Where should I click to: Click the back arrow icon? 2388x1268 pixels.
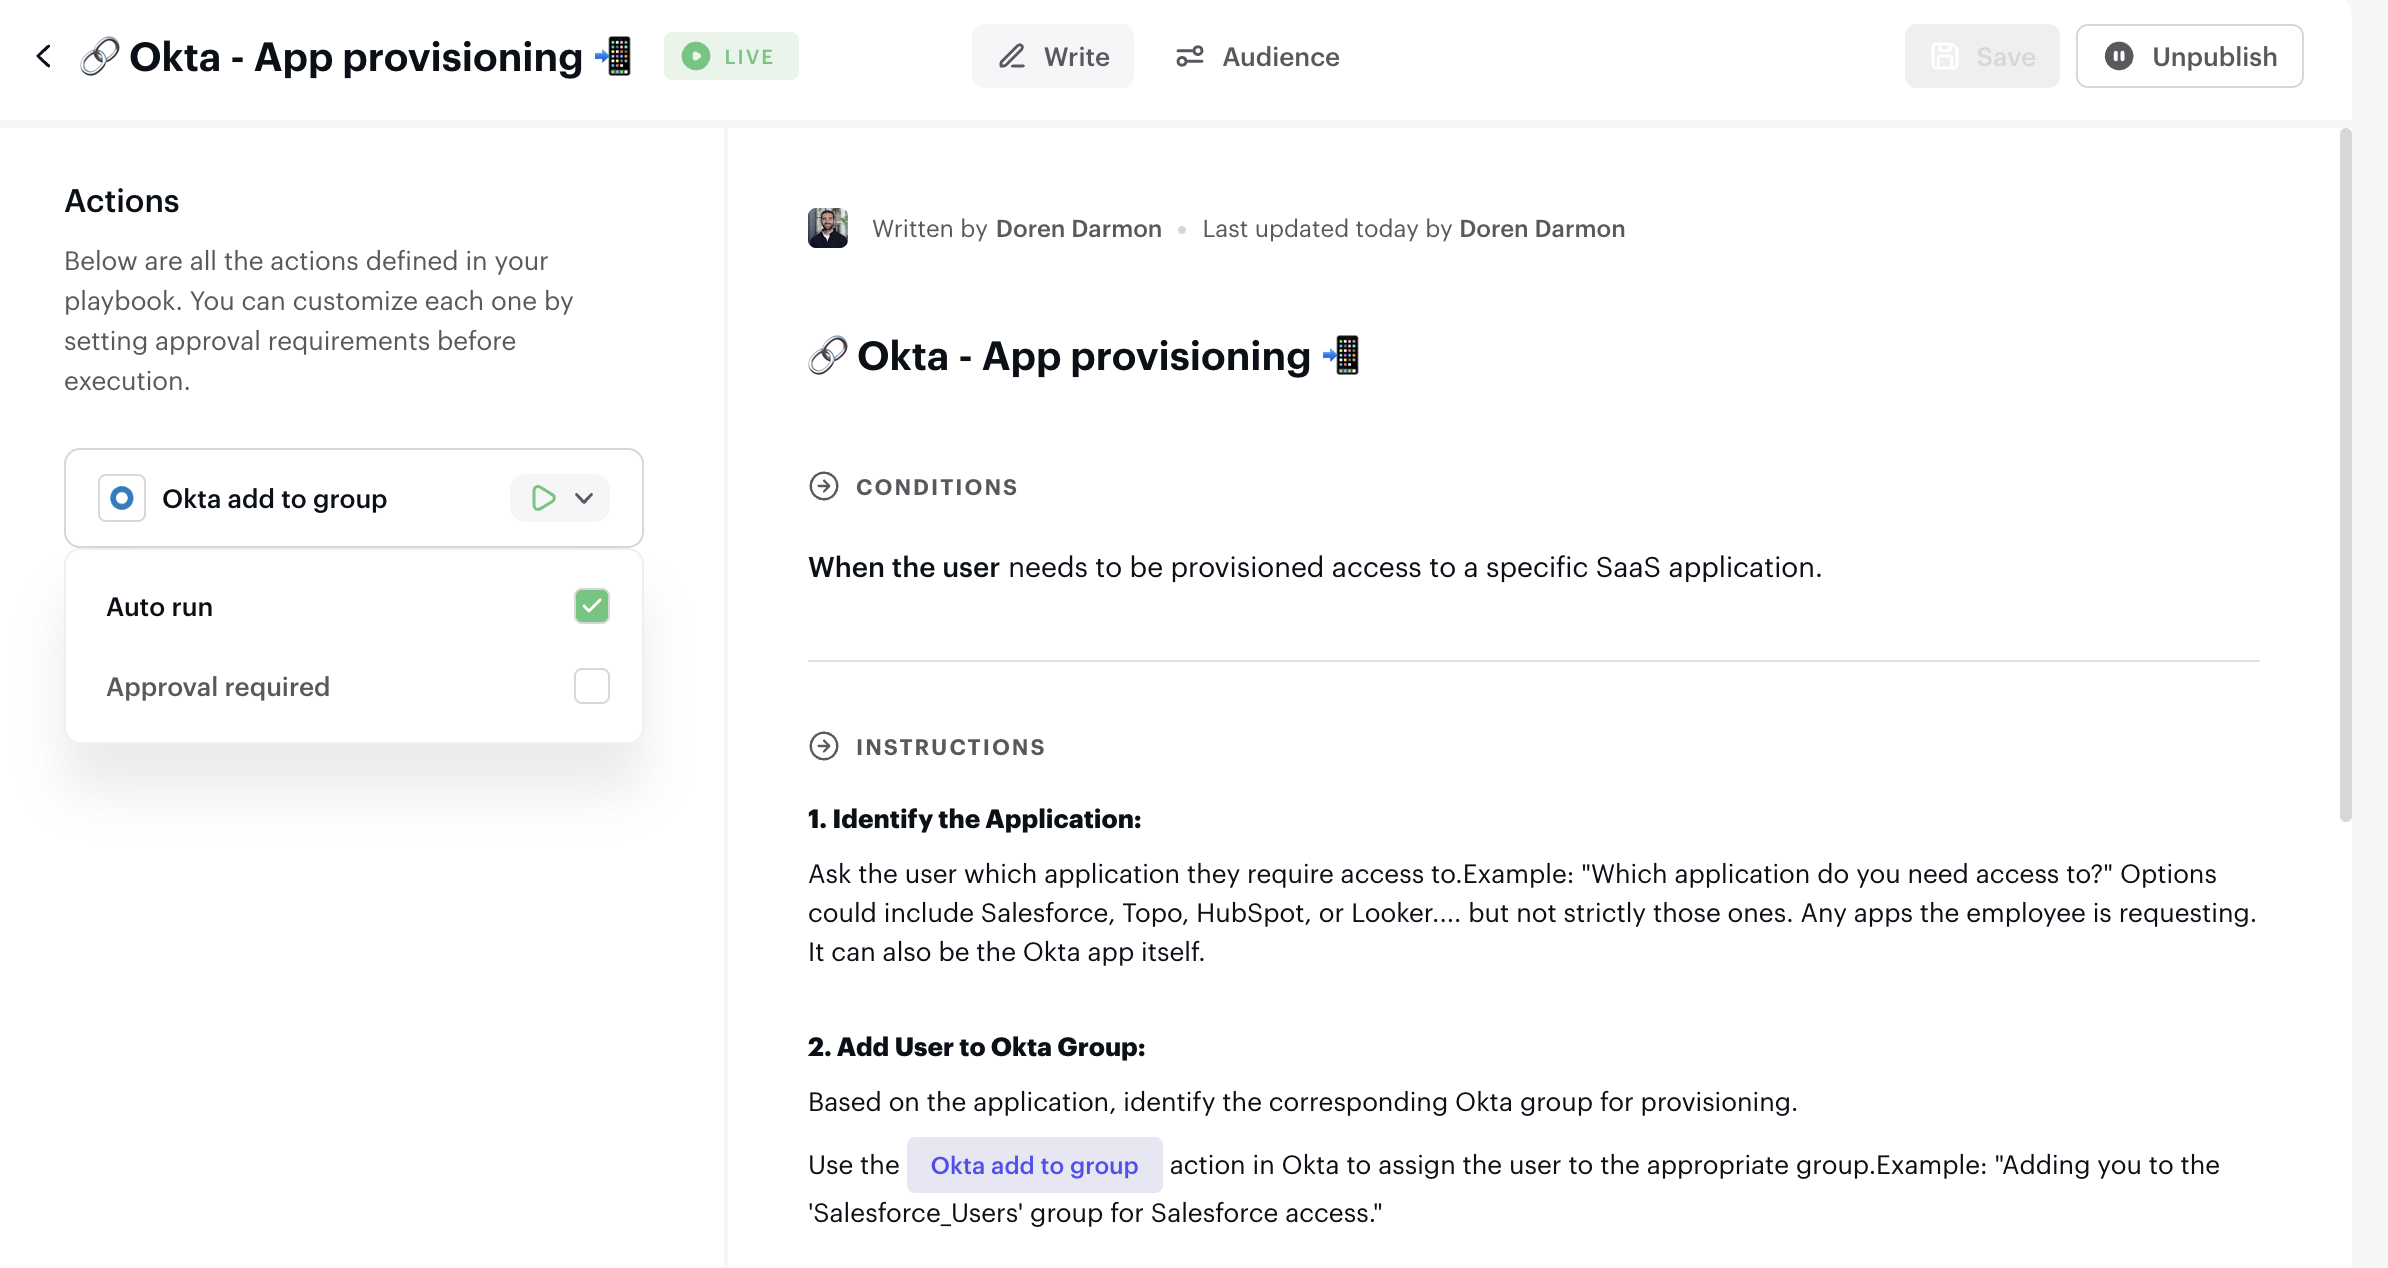click(x=44, y=56)
